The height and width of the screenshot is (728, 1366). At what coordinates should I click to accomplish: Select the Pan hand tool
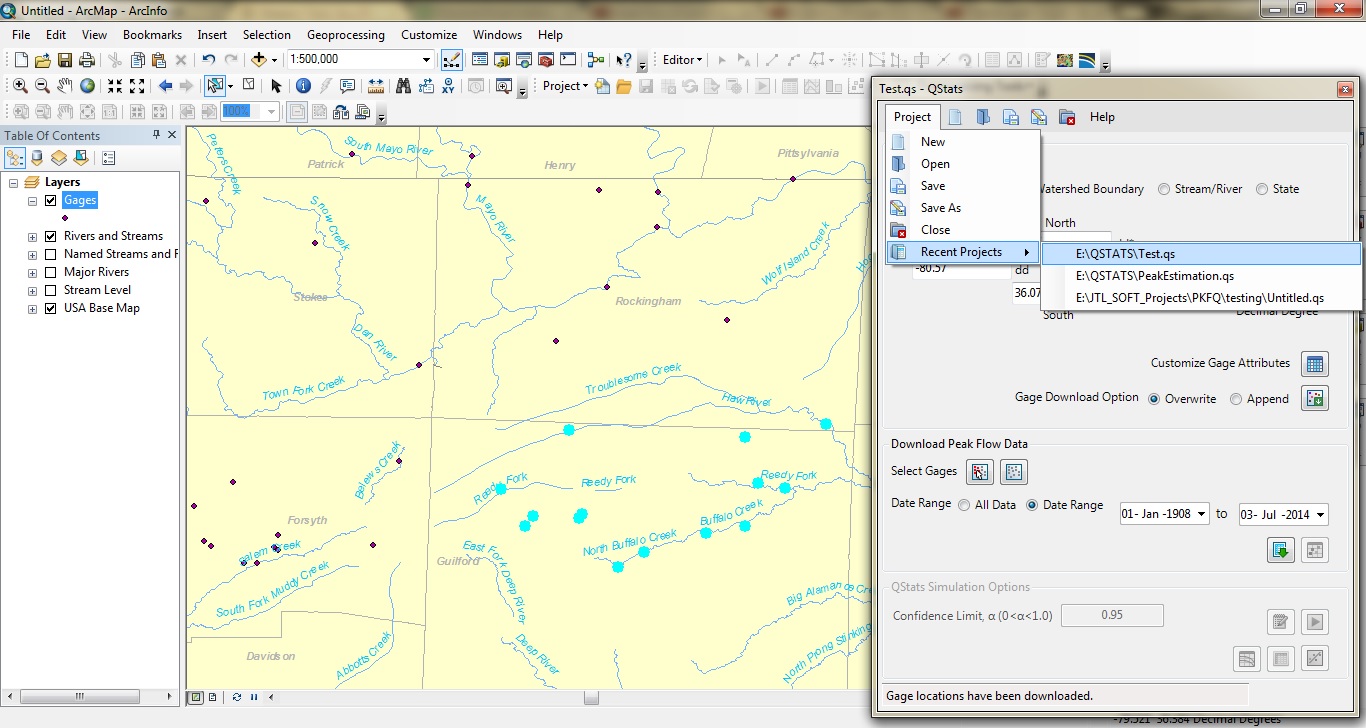(x=65, y=86)
